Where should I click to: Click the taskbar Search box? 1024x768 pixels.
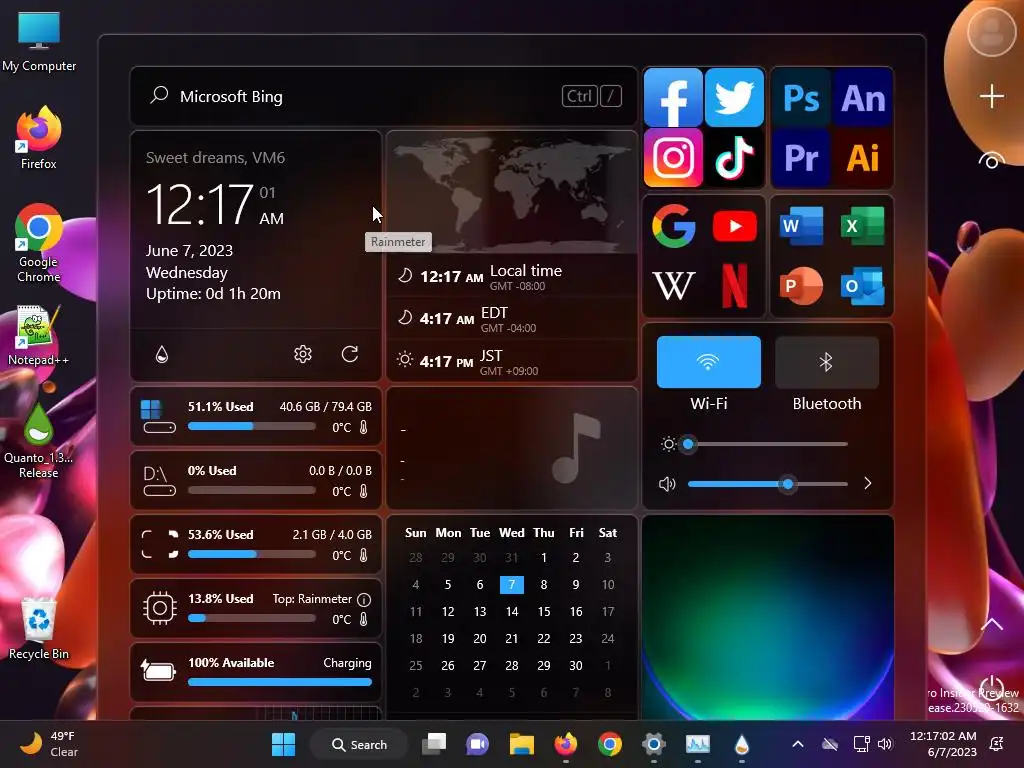pyautogui.click(x=359, y=744)
